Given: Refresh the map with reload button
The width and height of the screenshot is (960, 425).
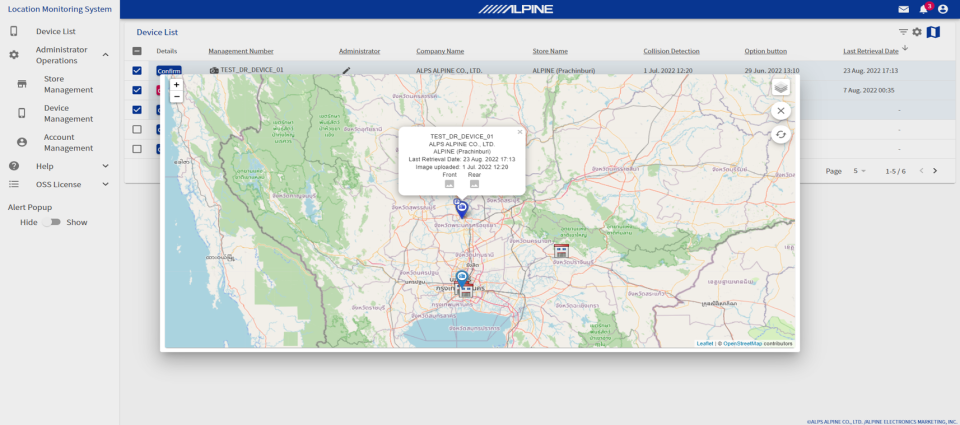Looking at the screenshot, I should pyautogui.click(x=781, y=134).
